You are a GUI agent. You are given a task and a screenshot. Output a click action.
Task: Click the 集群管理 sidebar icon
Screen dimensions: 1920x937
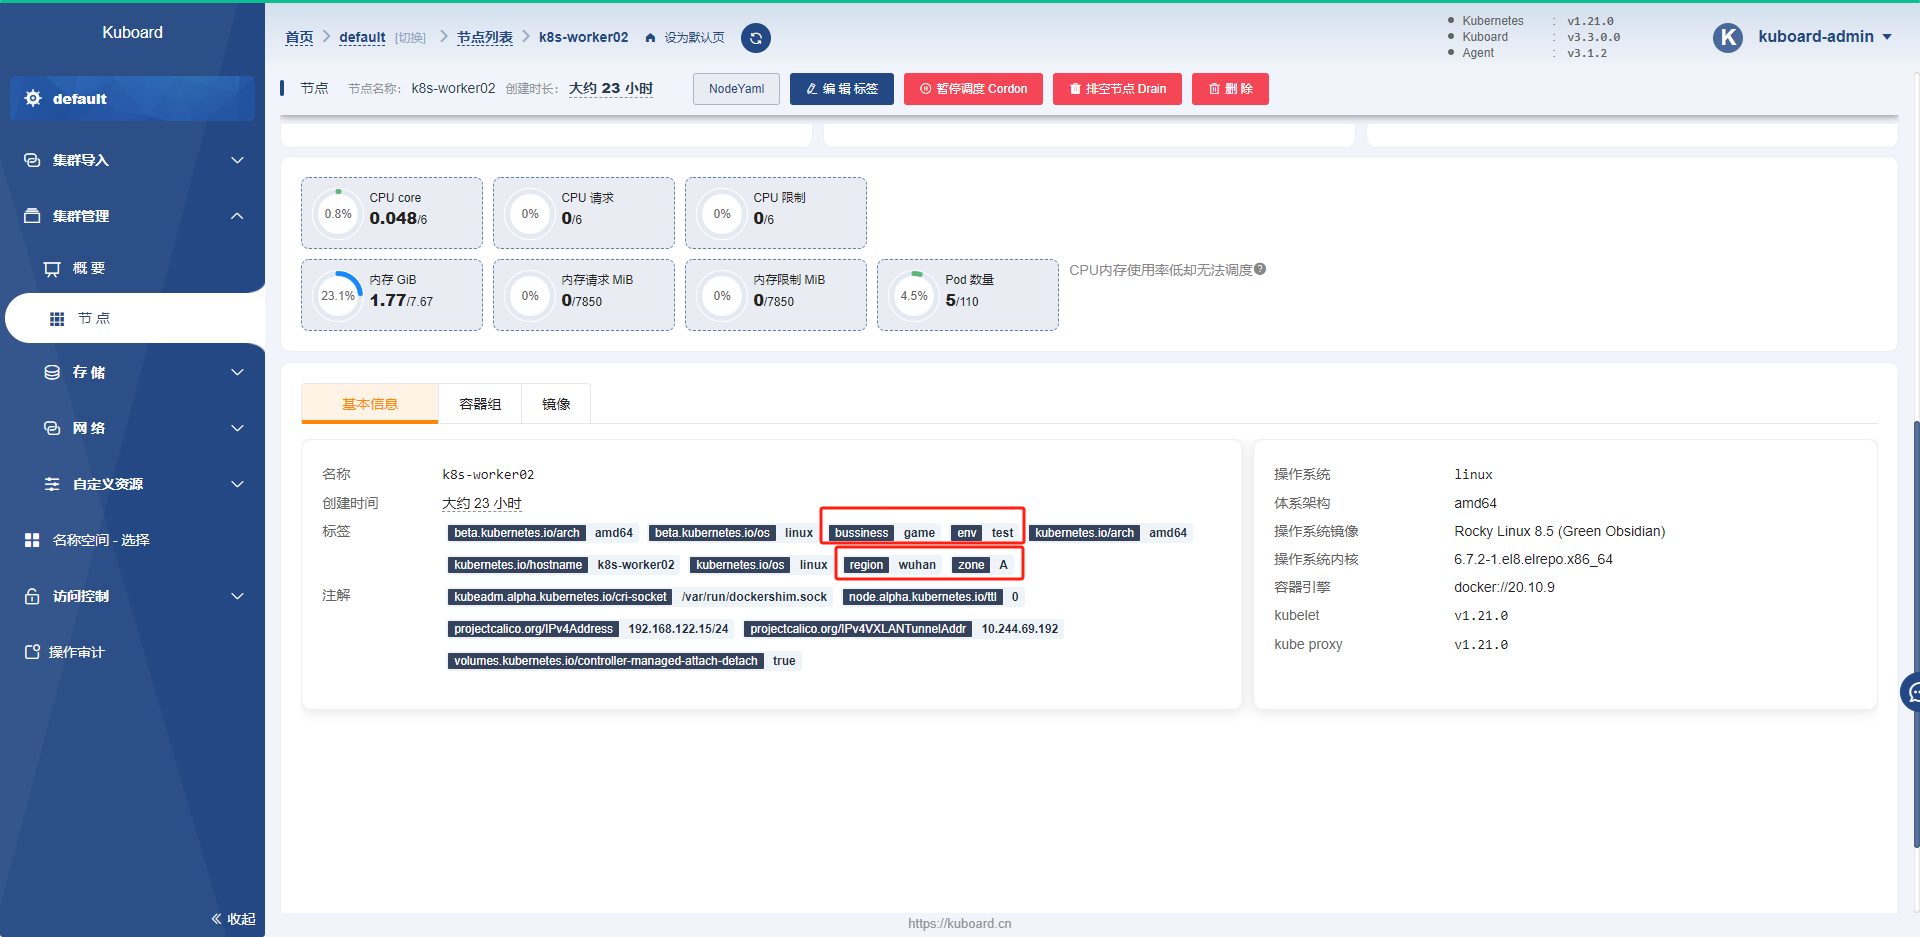point(33,216)
